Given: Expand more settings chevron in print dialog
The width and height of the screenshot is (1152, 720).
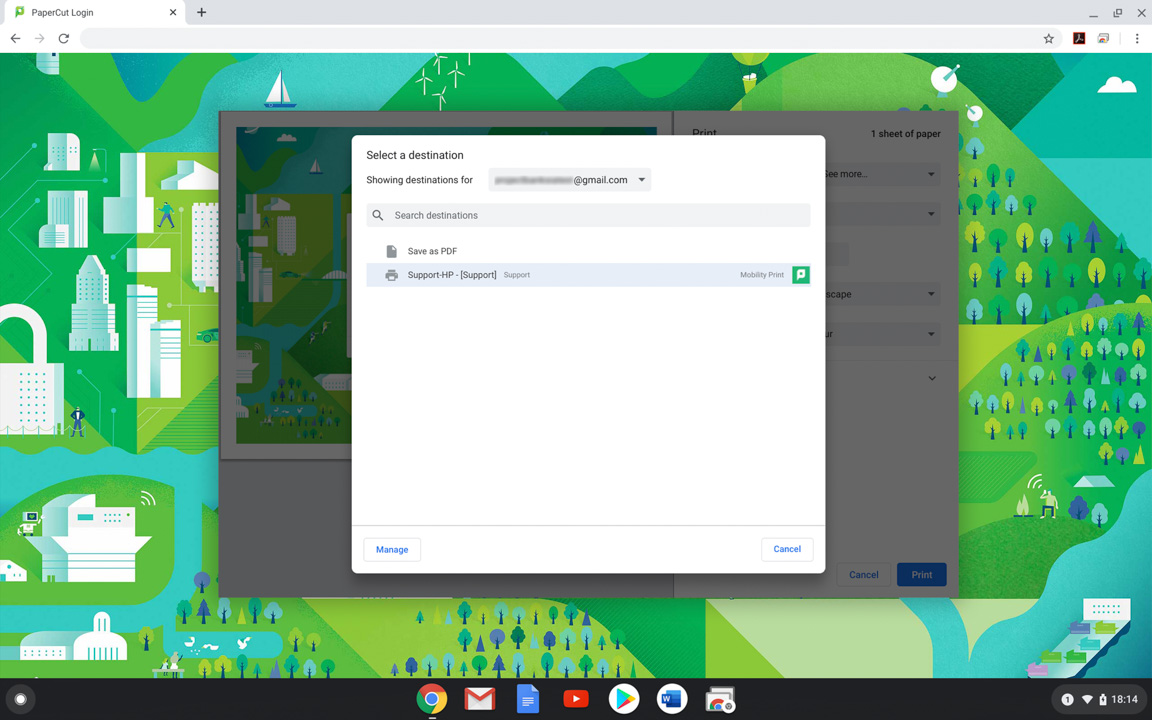Looking at the screenshot, I should (x=932, y=378).
